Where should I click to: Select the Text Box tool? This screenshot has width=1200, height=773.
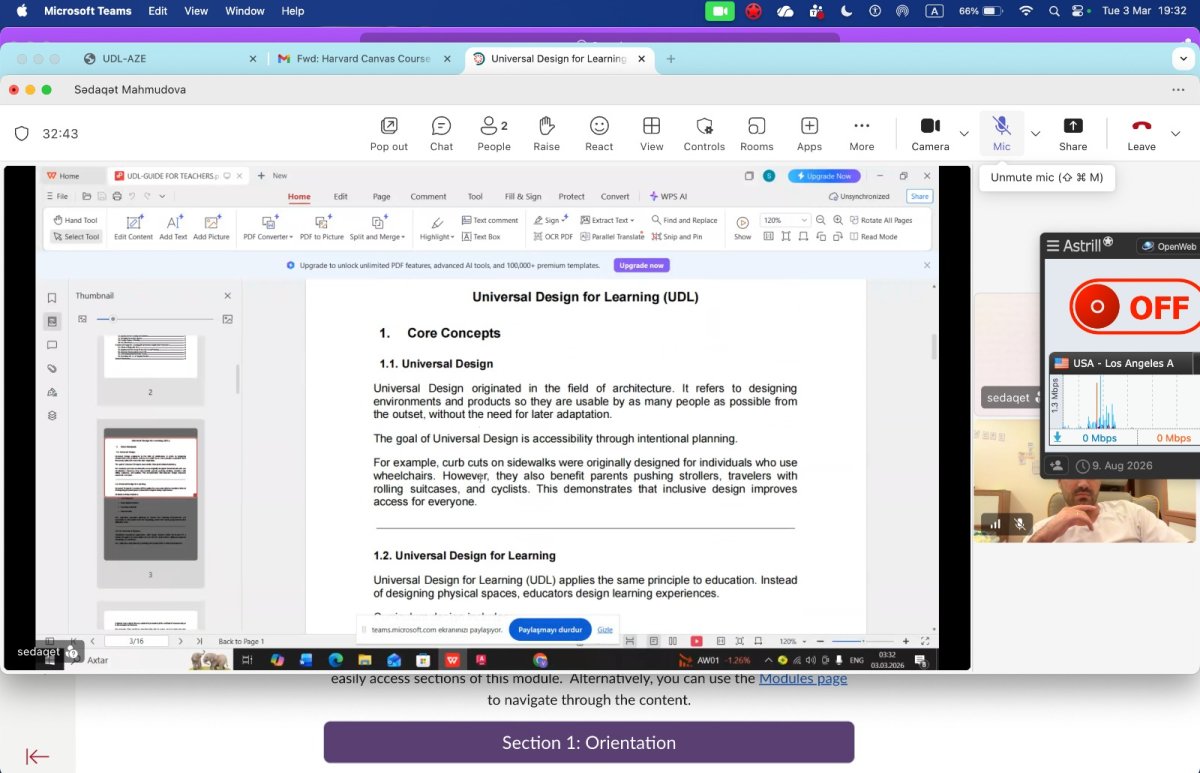481,237
